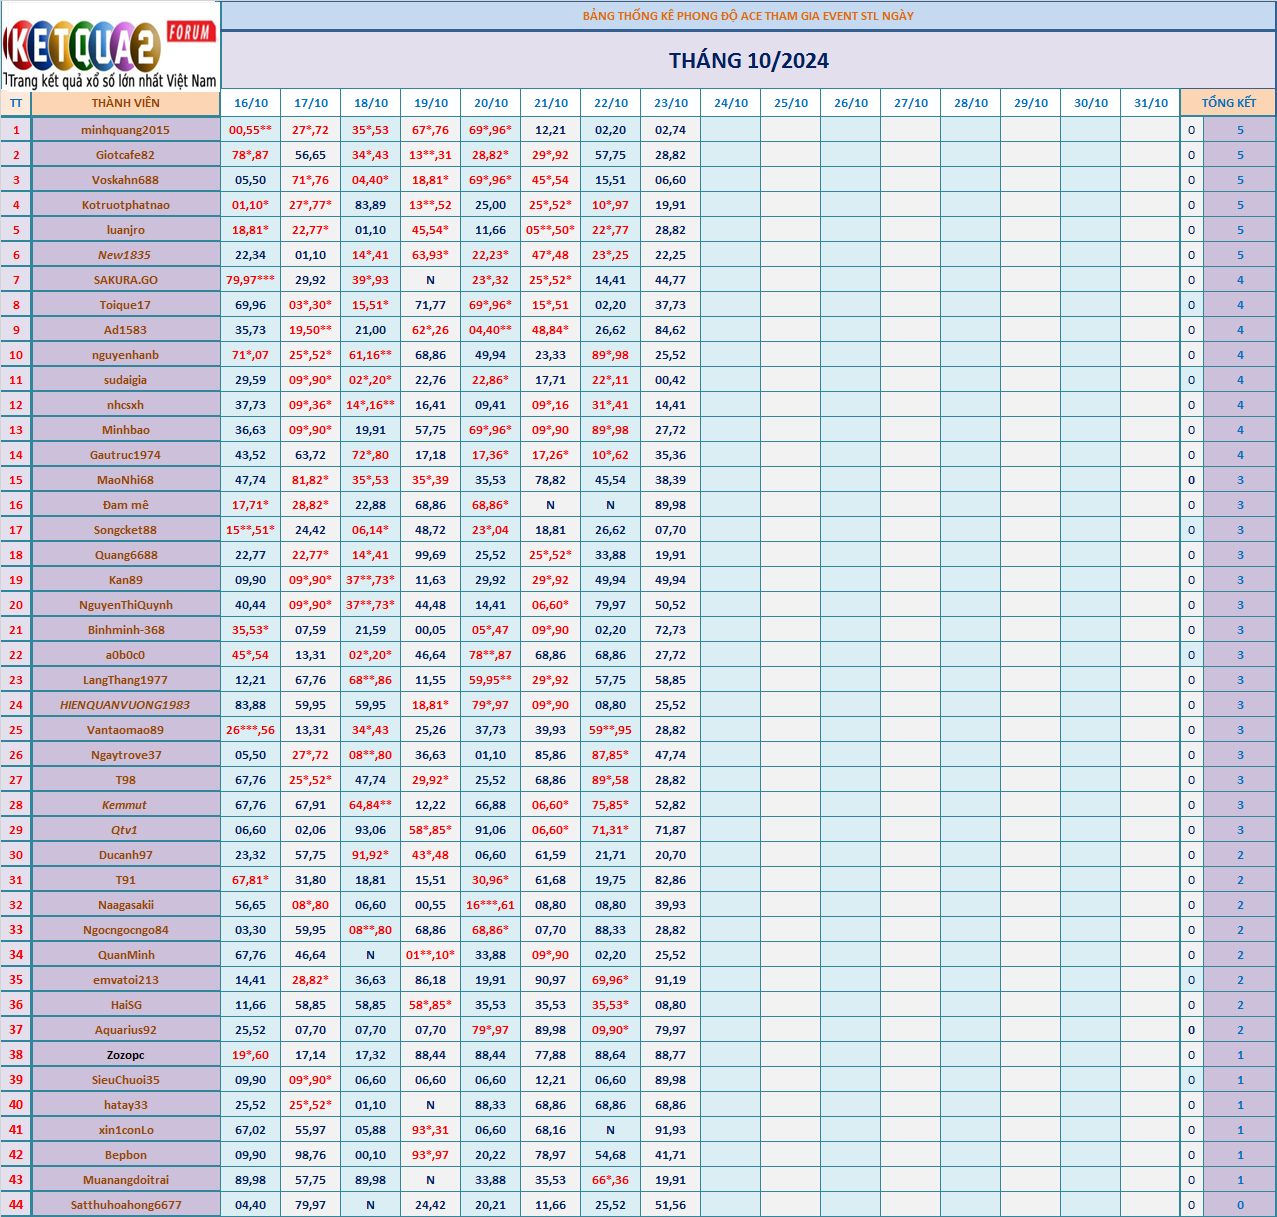Select member name Gautruc1974
Viewport: 1277px width, 1217px height.
pos(126,455)
